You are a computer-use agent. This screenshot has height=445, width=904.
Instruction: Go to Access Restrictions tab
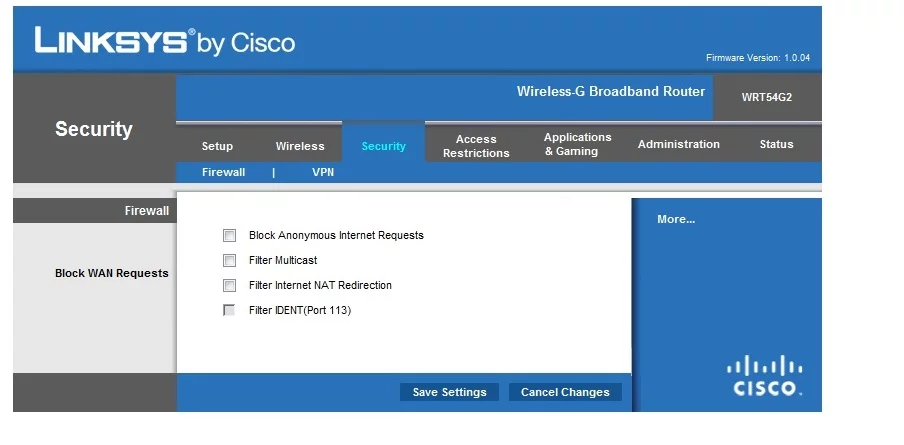click(x=476, y=146)
